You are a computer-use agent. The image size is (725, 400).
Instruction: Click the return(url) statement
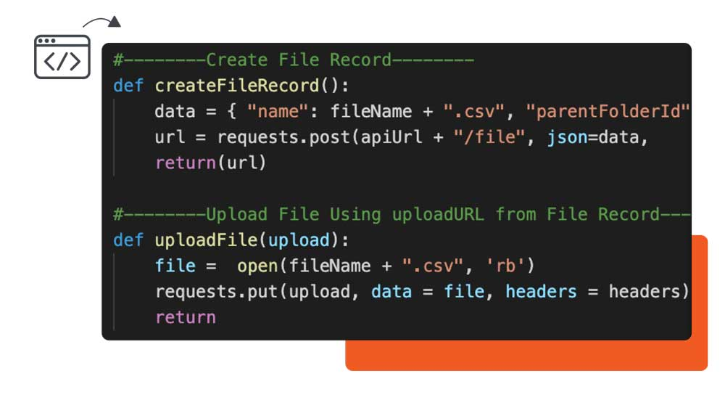pyautogui.click(x=211, y=163)
